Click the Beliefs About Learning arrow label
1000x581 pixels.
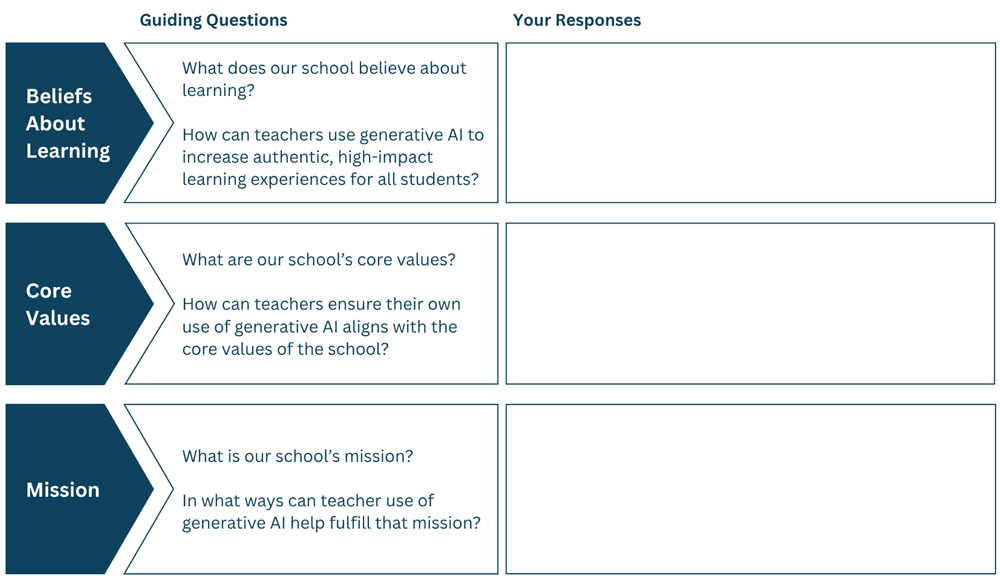68,124
